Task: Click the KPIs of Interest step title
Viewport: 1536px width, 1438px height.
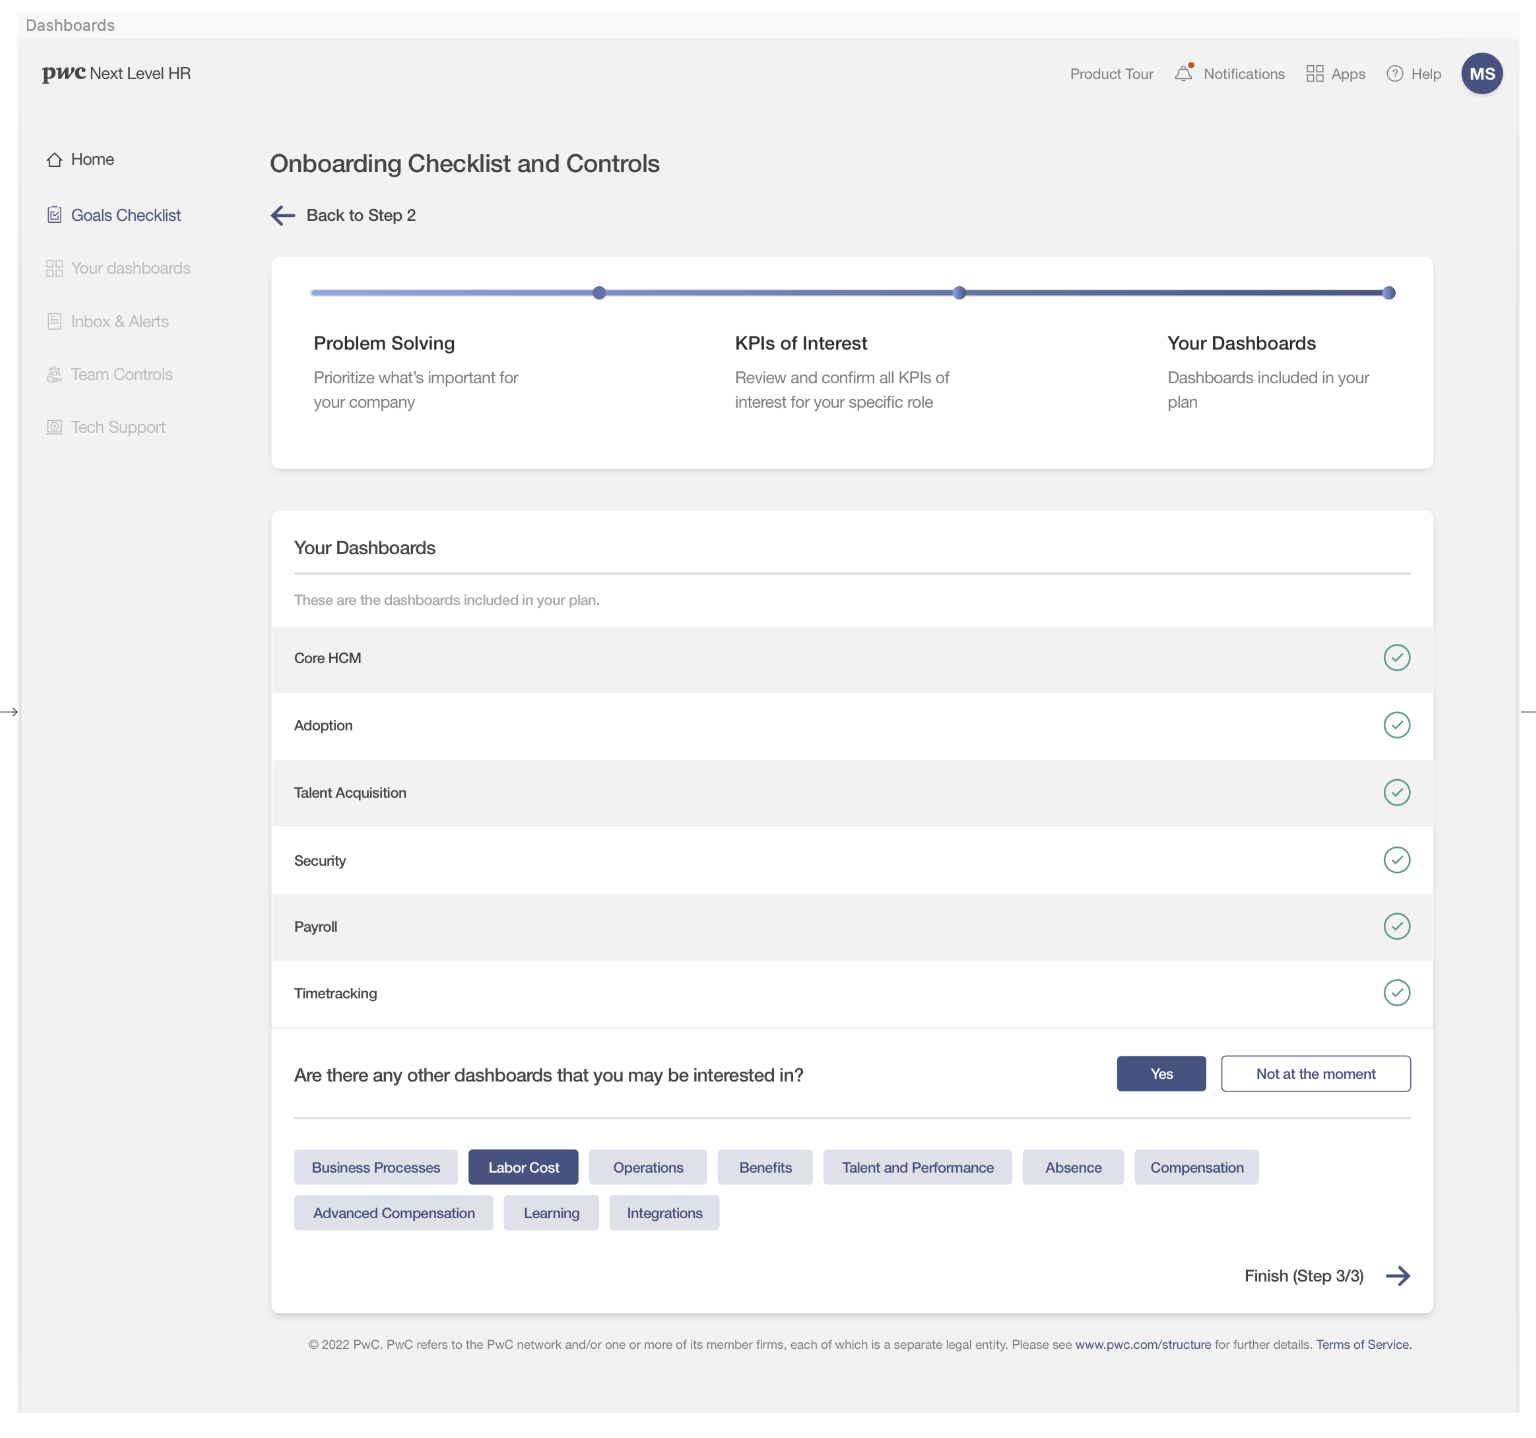Action: [801, 343]
